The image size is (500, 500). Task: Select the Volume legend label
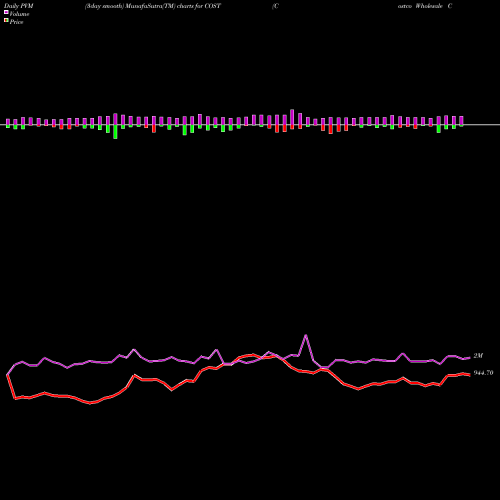[x=19, y=14]
